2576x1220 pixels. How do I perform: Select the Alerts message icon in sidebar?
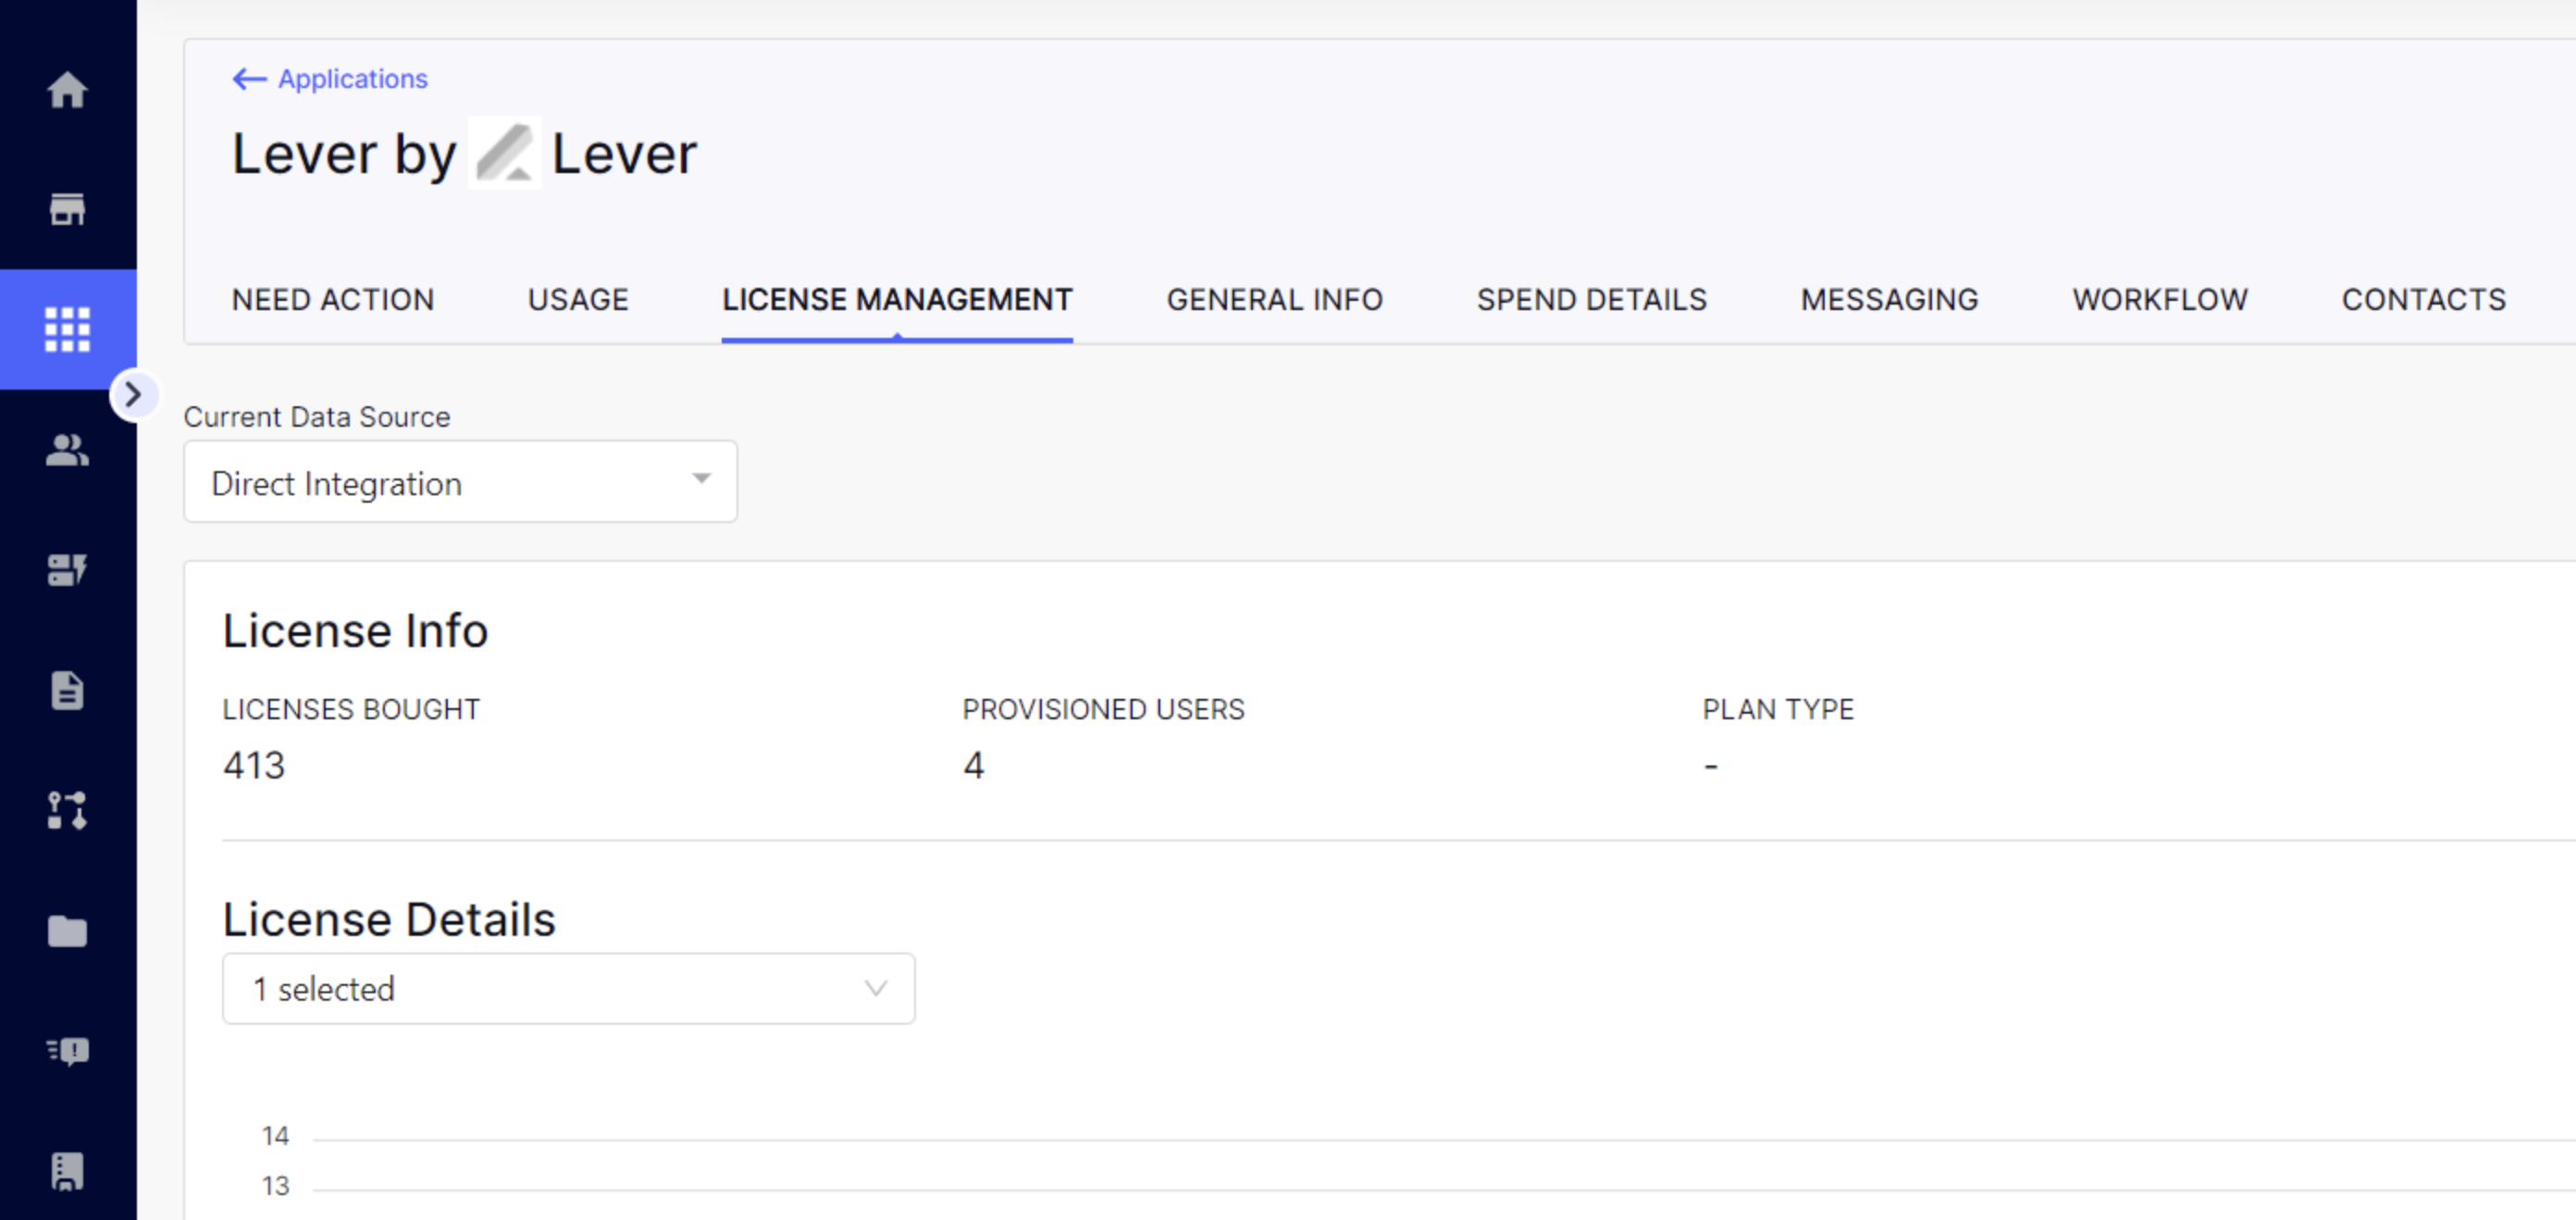tap(68, 1051)
